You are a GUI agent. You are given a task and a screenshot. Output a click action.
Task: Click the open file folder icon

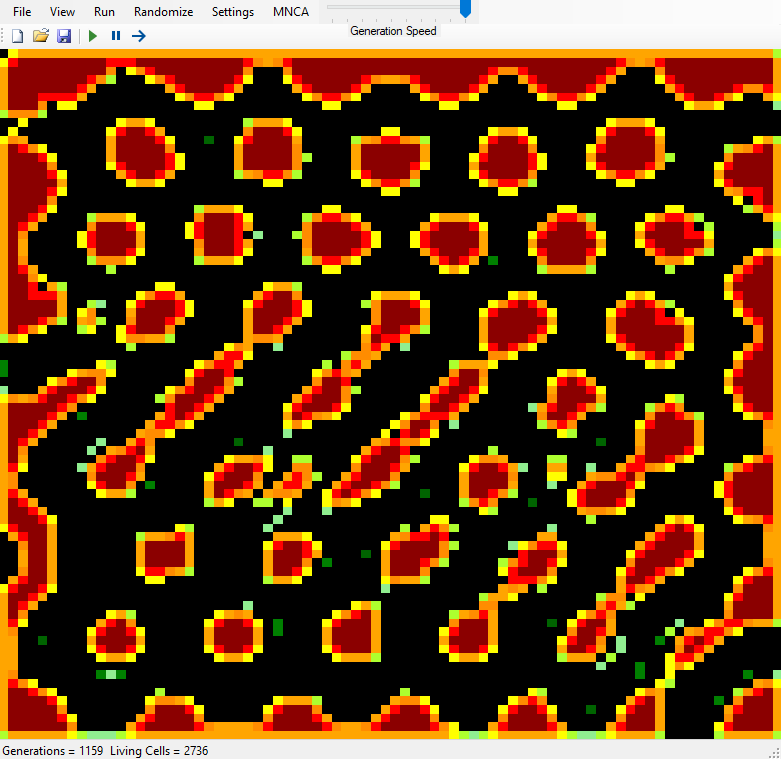[x=41, y=36]
